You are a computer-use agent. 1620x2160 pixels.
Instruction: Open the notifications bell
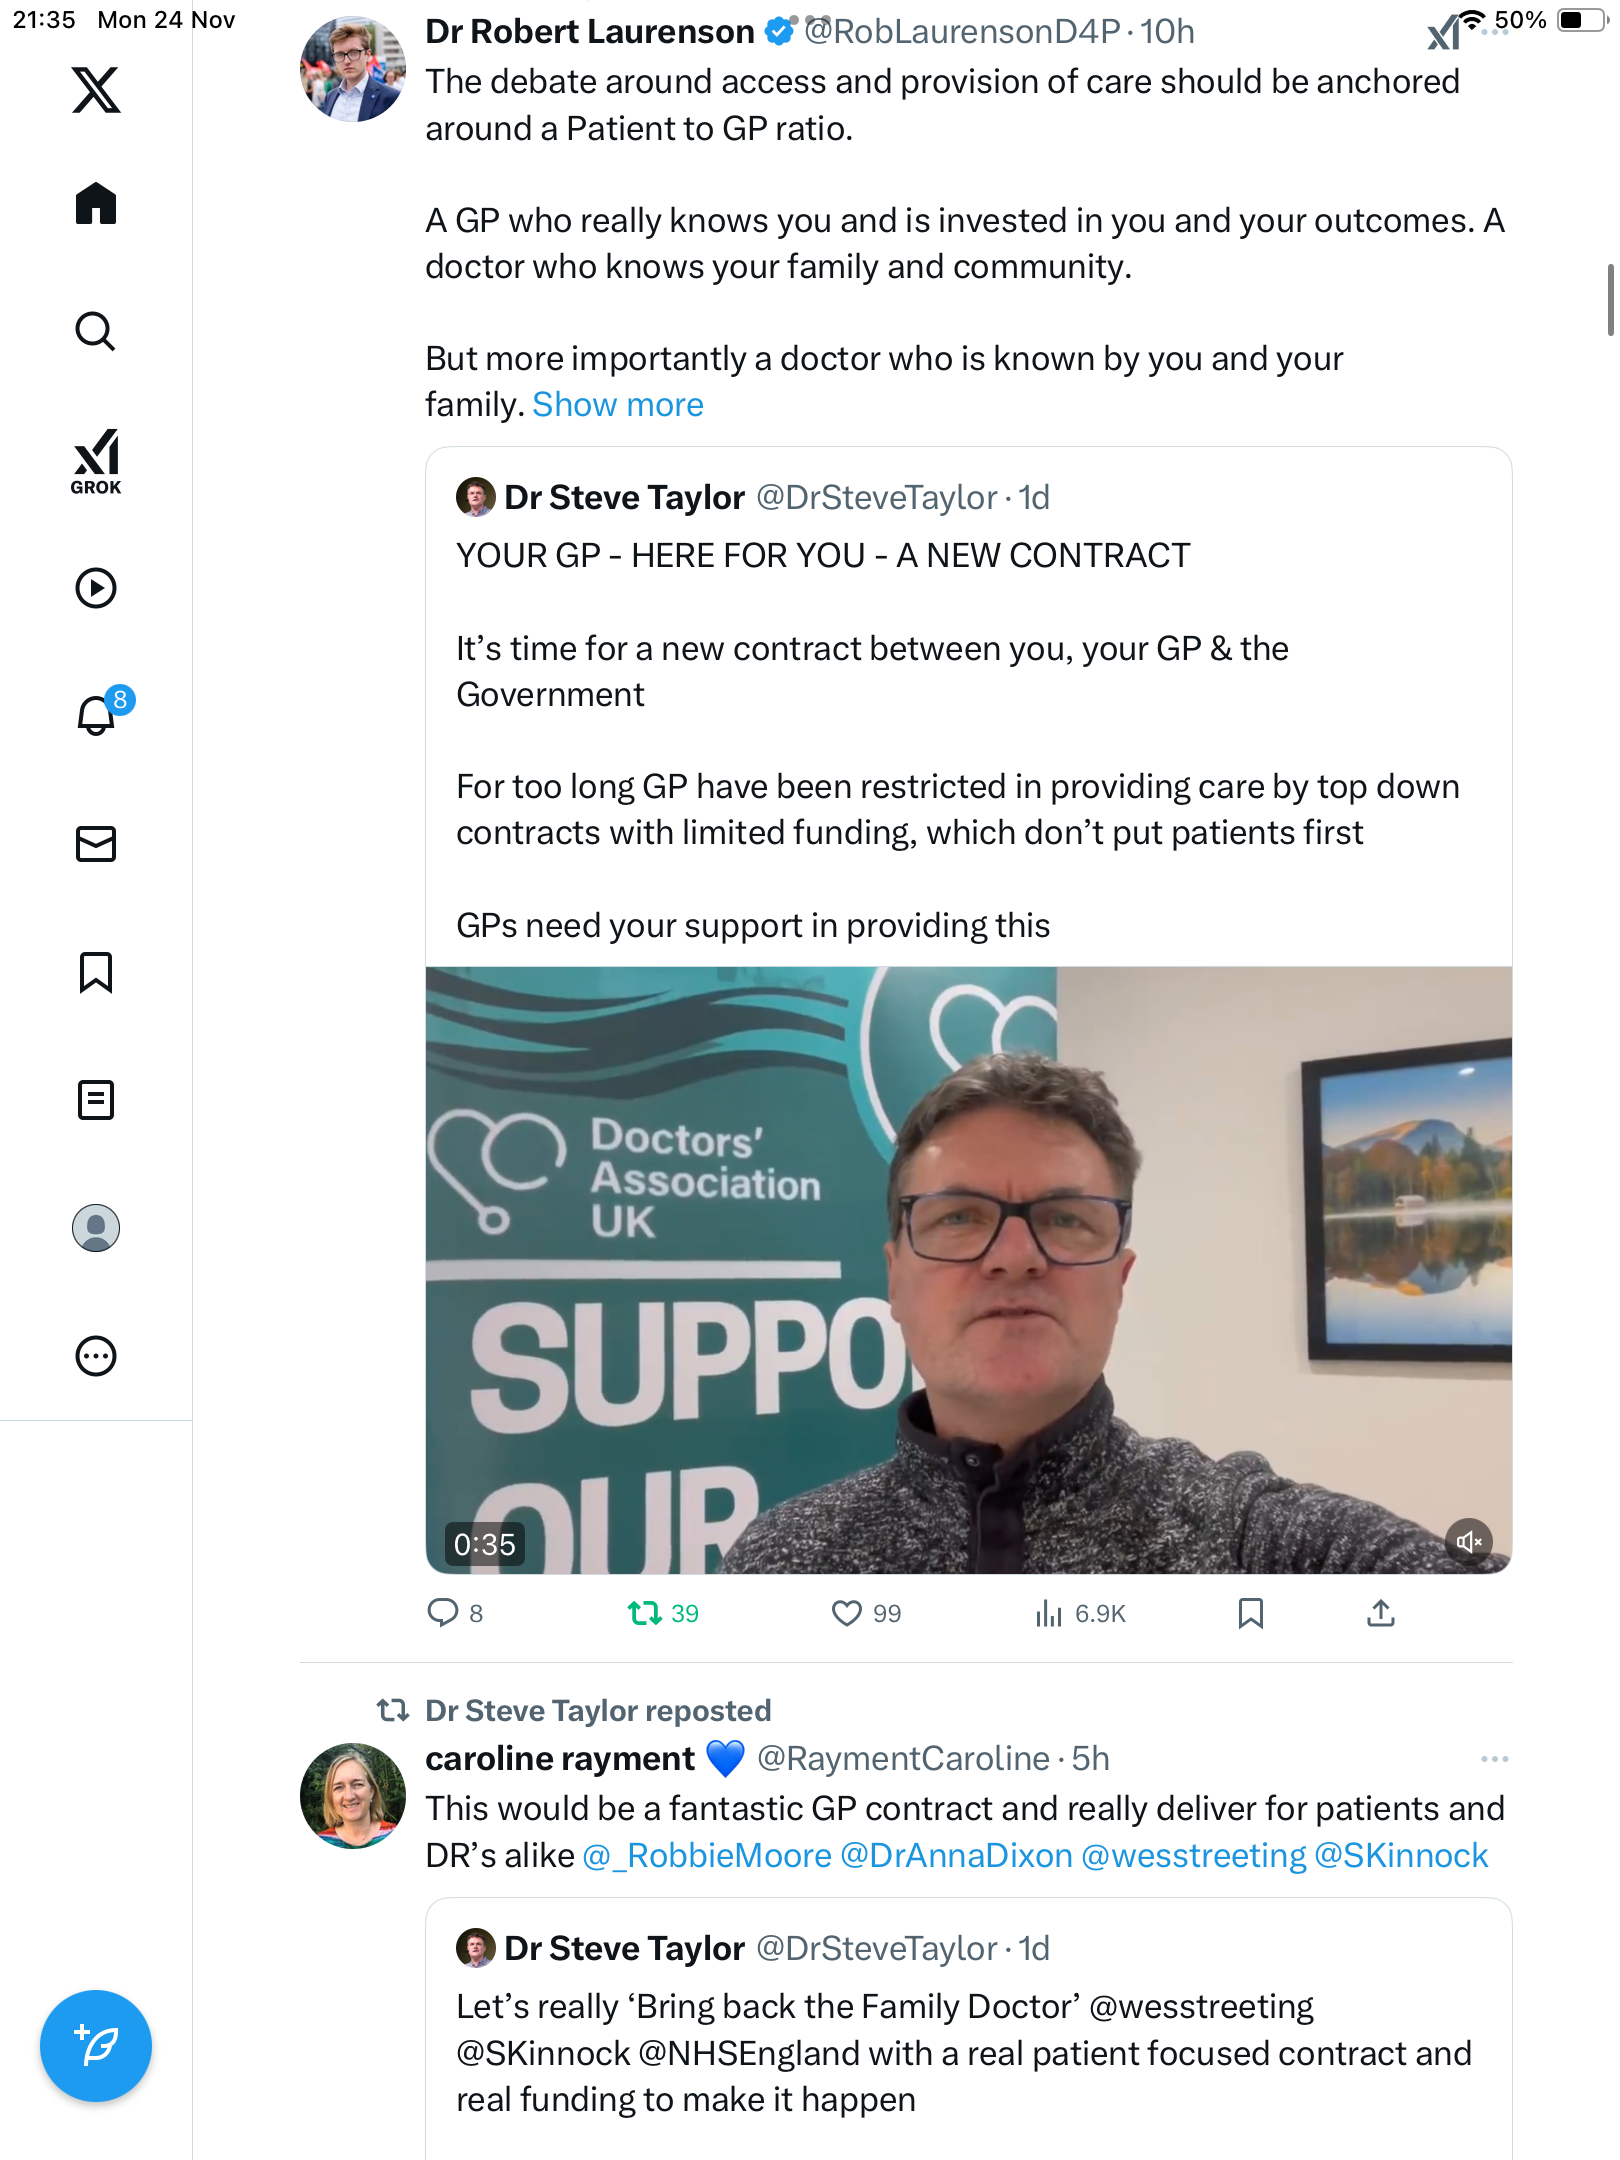tap(96, 715)
